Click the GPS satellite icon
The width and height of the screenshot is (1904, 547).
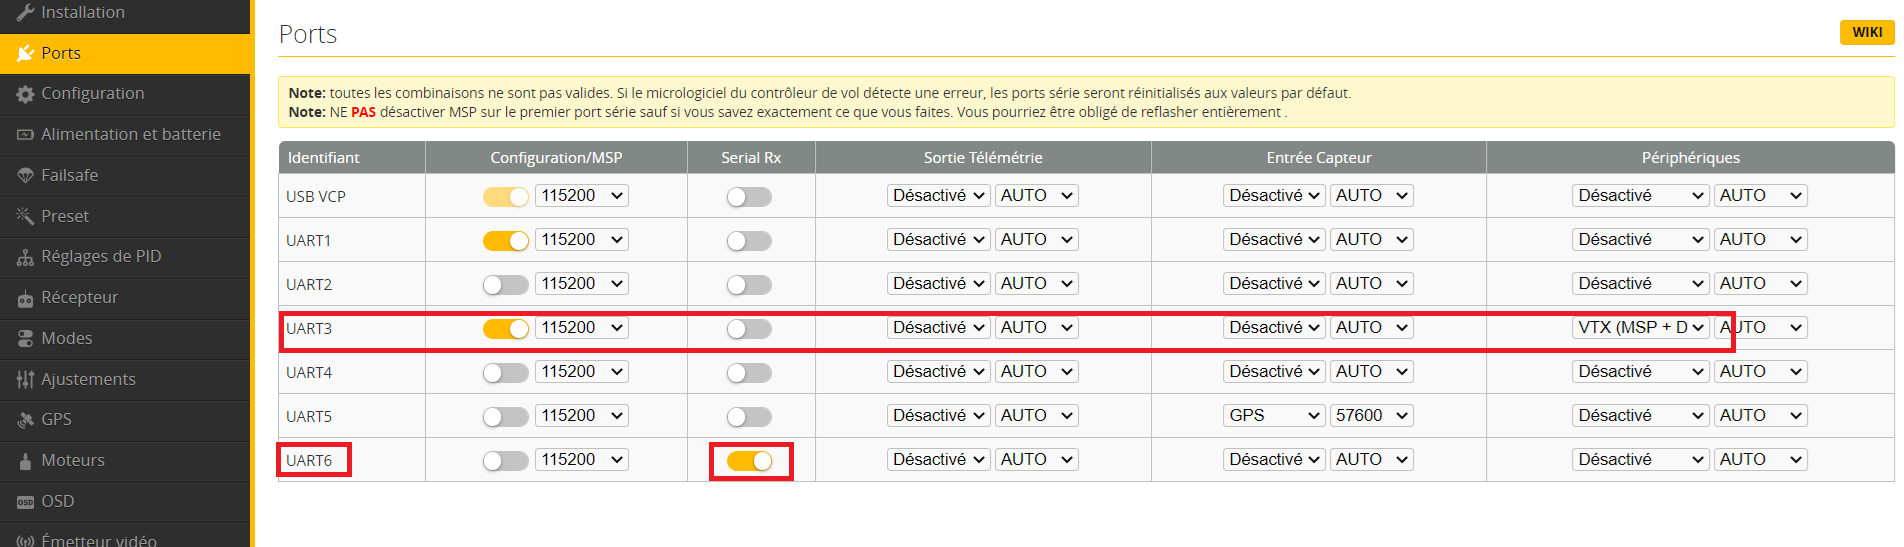click(25, 420)
